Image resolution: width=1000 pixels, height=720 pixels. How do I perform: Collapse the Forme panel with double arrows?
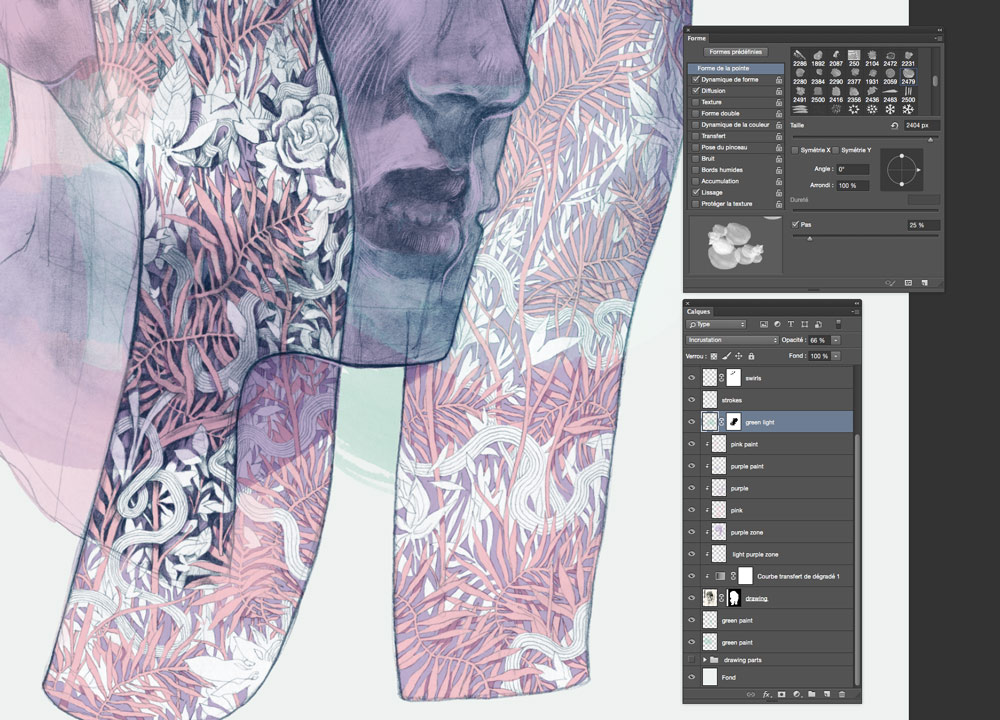[x=939, y=30]
